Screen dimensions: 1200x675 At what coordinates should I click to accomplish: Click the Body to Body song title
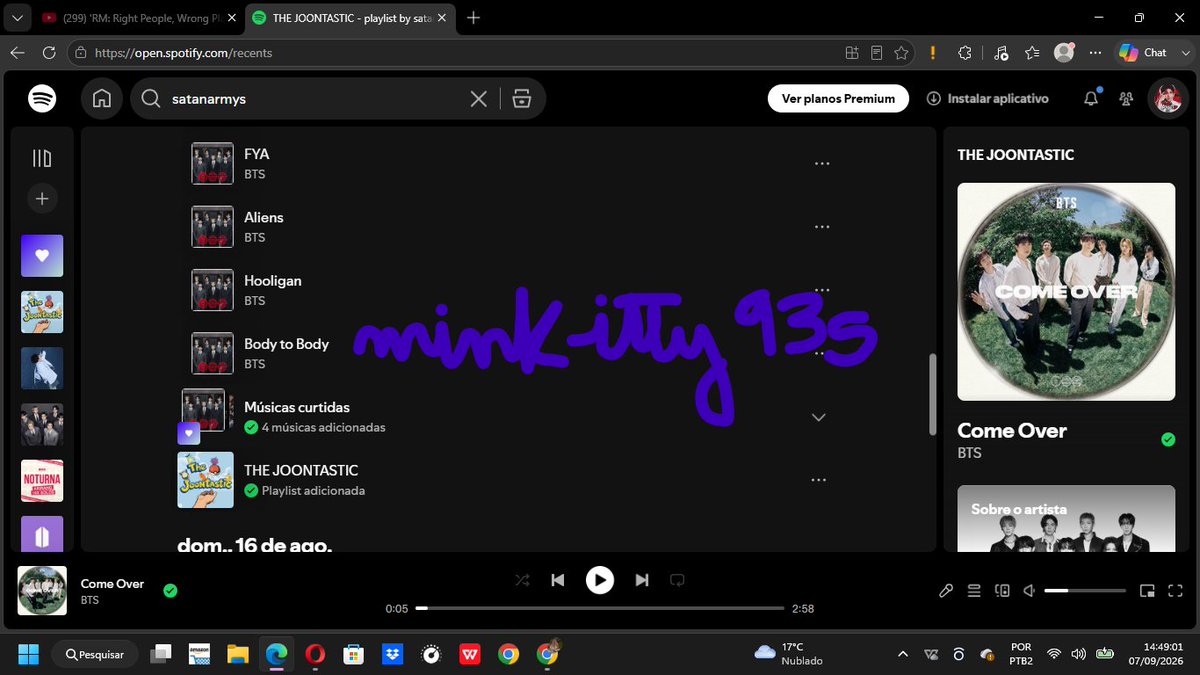coord(286,344)
